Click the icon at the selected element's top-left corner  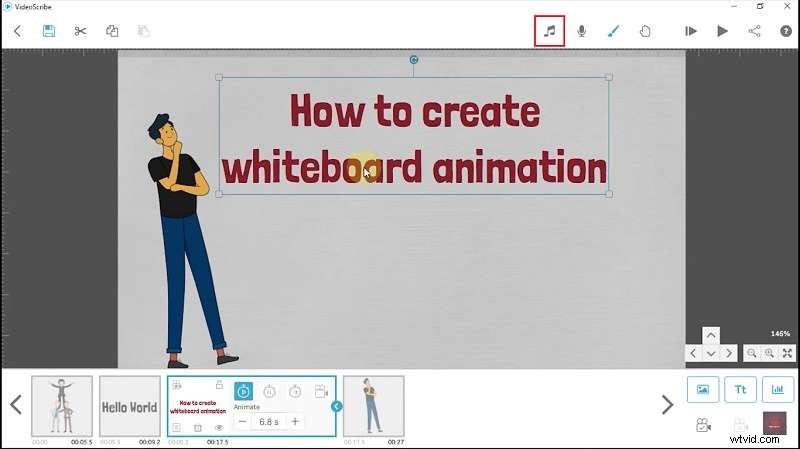coord(177,385)
